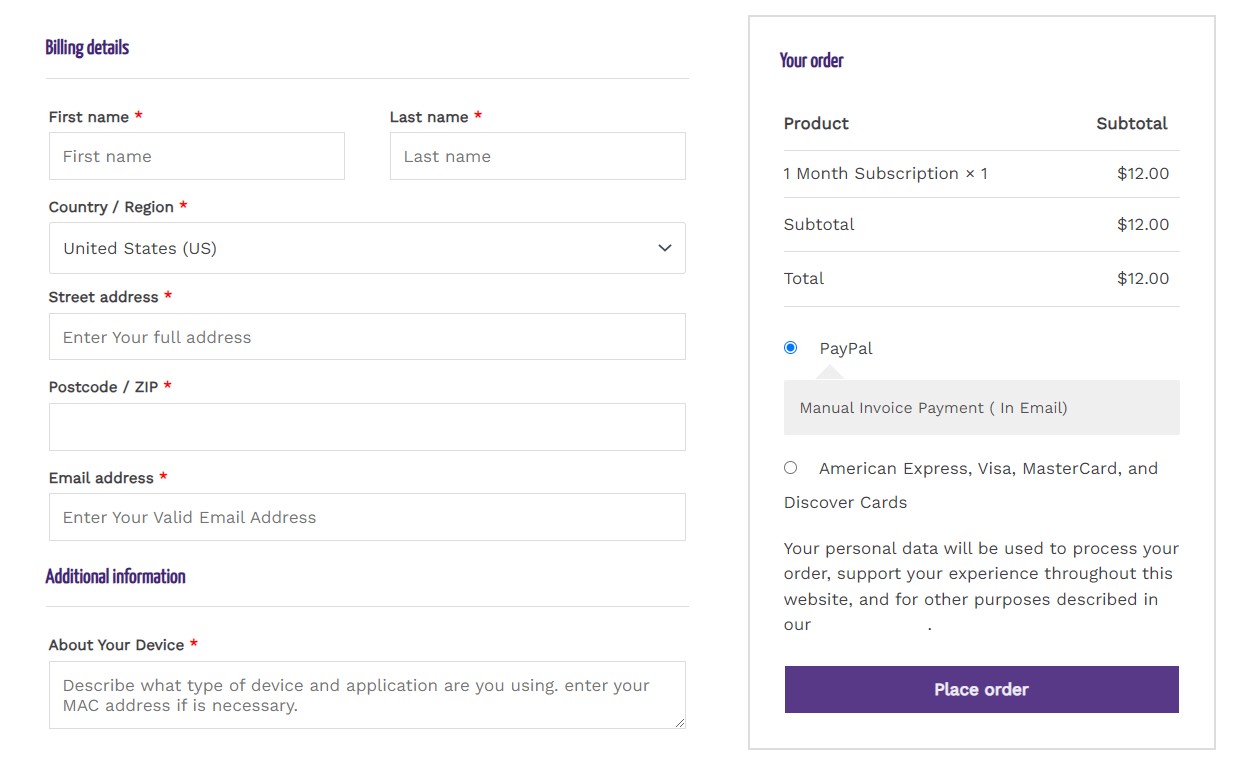The height and width of the screenshot is (761, 1244).
Task: Click the About Your Device text area
Action: point(367,695)
